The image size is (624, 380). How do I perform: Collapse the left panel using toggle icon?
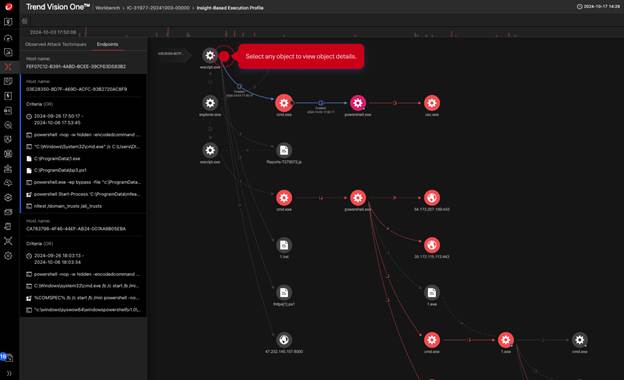pos(25,21)
